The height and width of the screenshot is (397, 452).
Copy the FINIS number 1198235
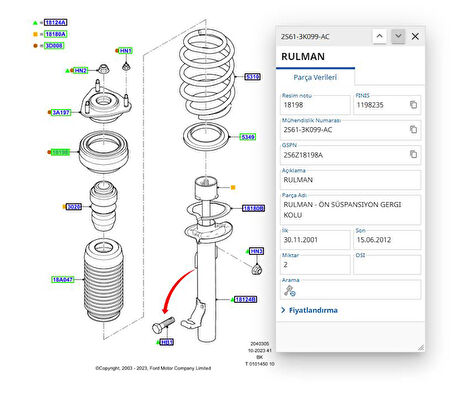[x=413, y=105]
